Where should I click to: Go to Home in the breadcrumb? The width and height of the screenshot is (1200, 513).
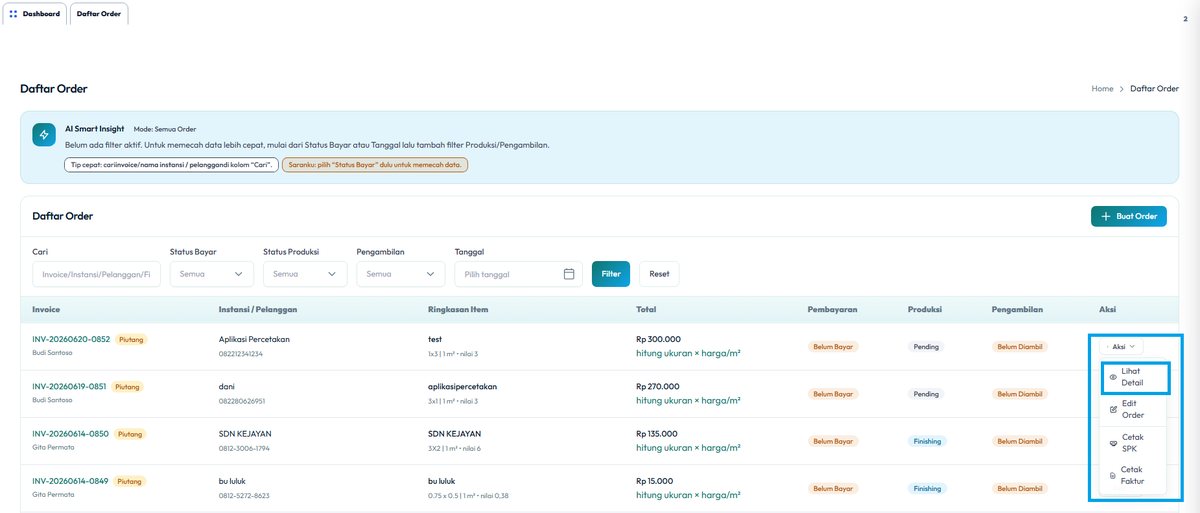(1102, 89)
